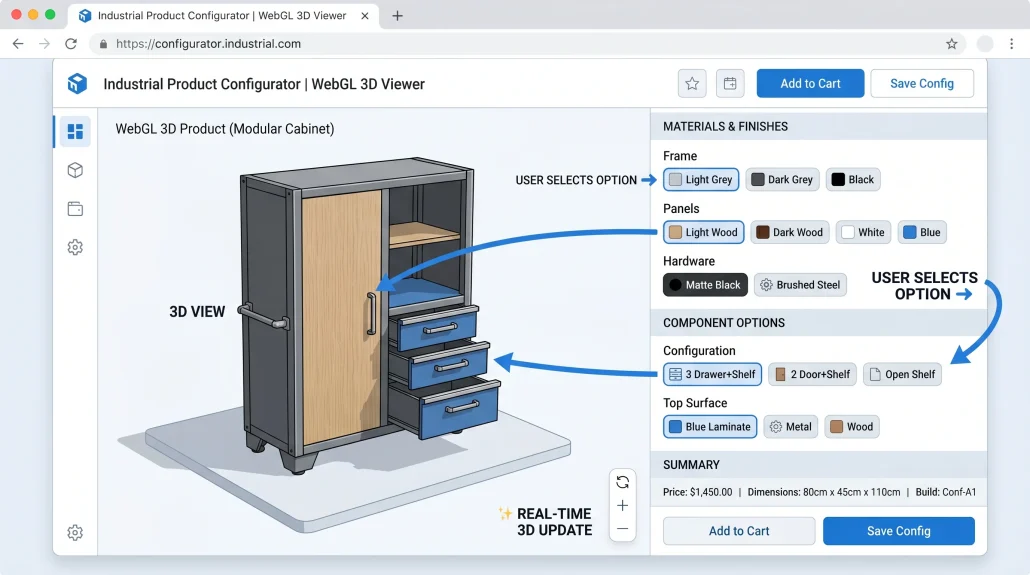Click the star favorite icon in app header
Image resolution: width=1030 pixels, height=575 pixels.
click(x=692, y=83)
